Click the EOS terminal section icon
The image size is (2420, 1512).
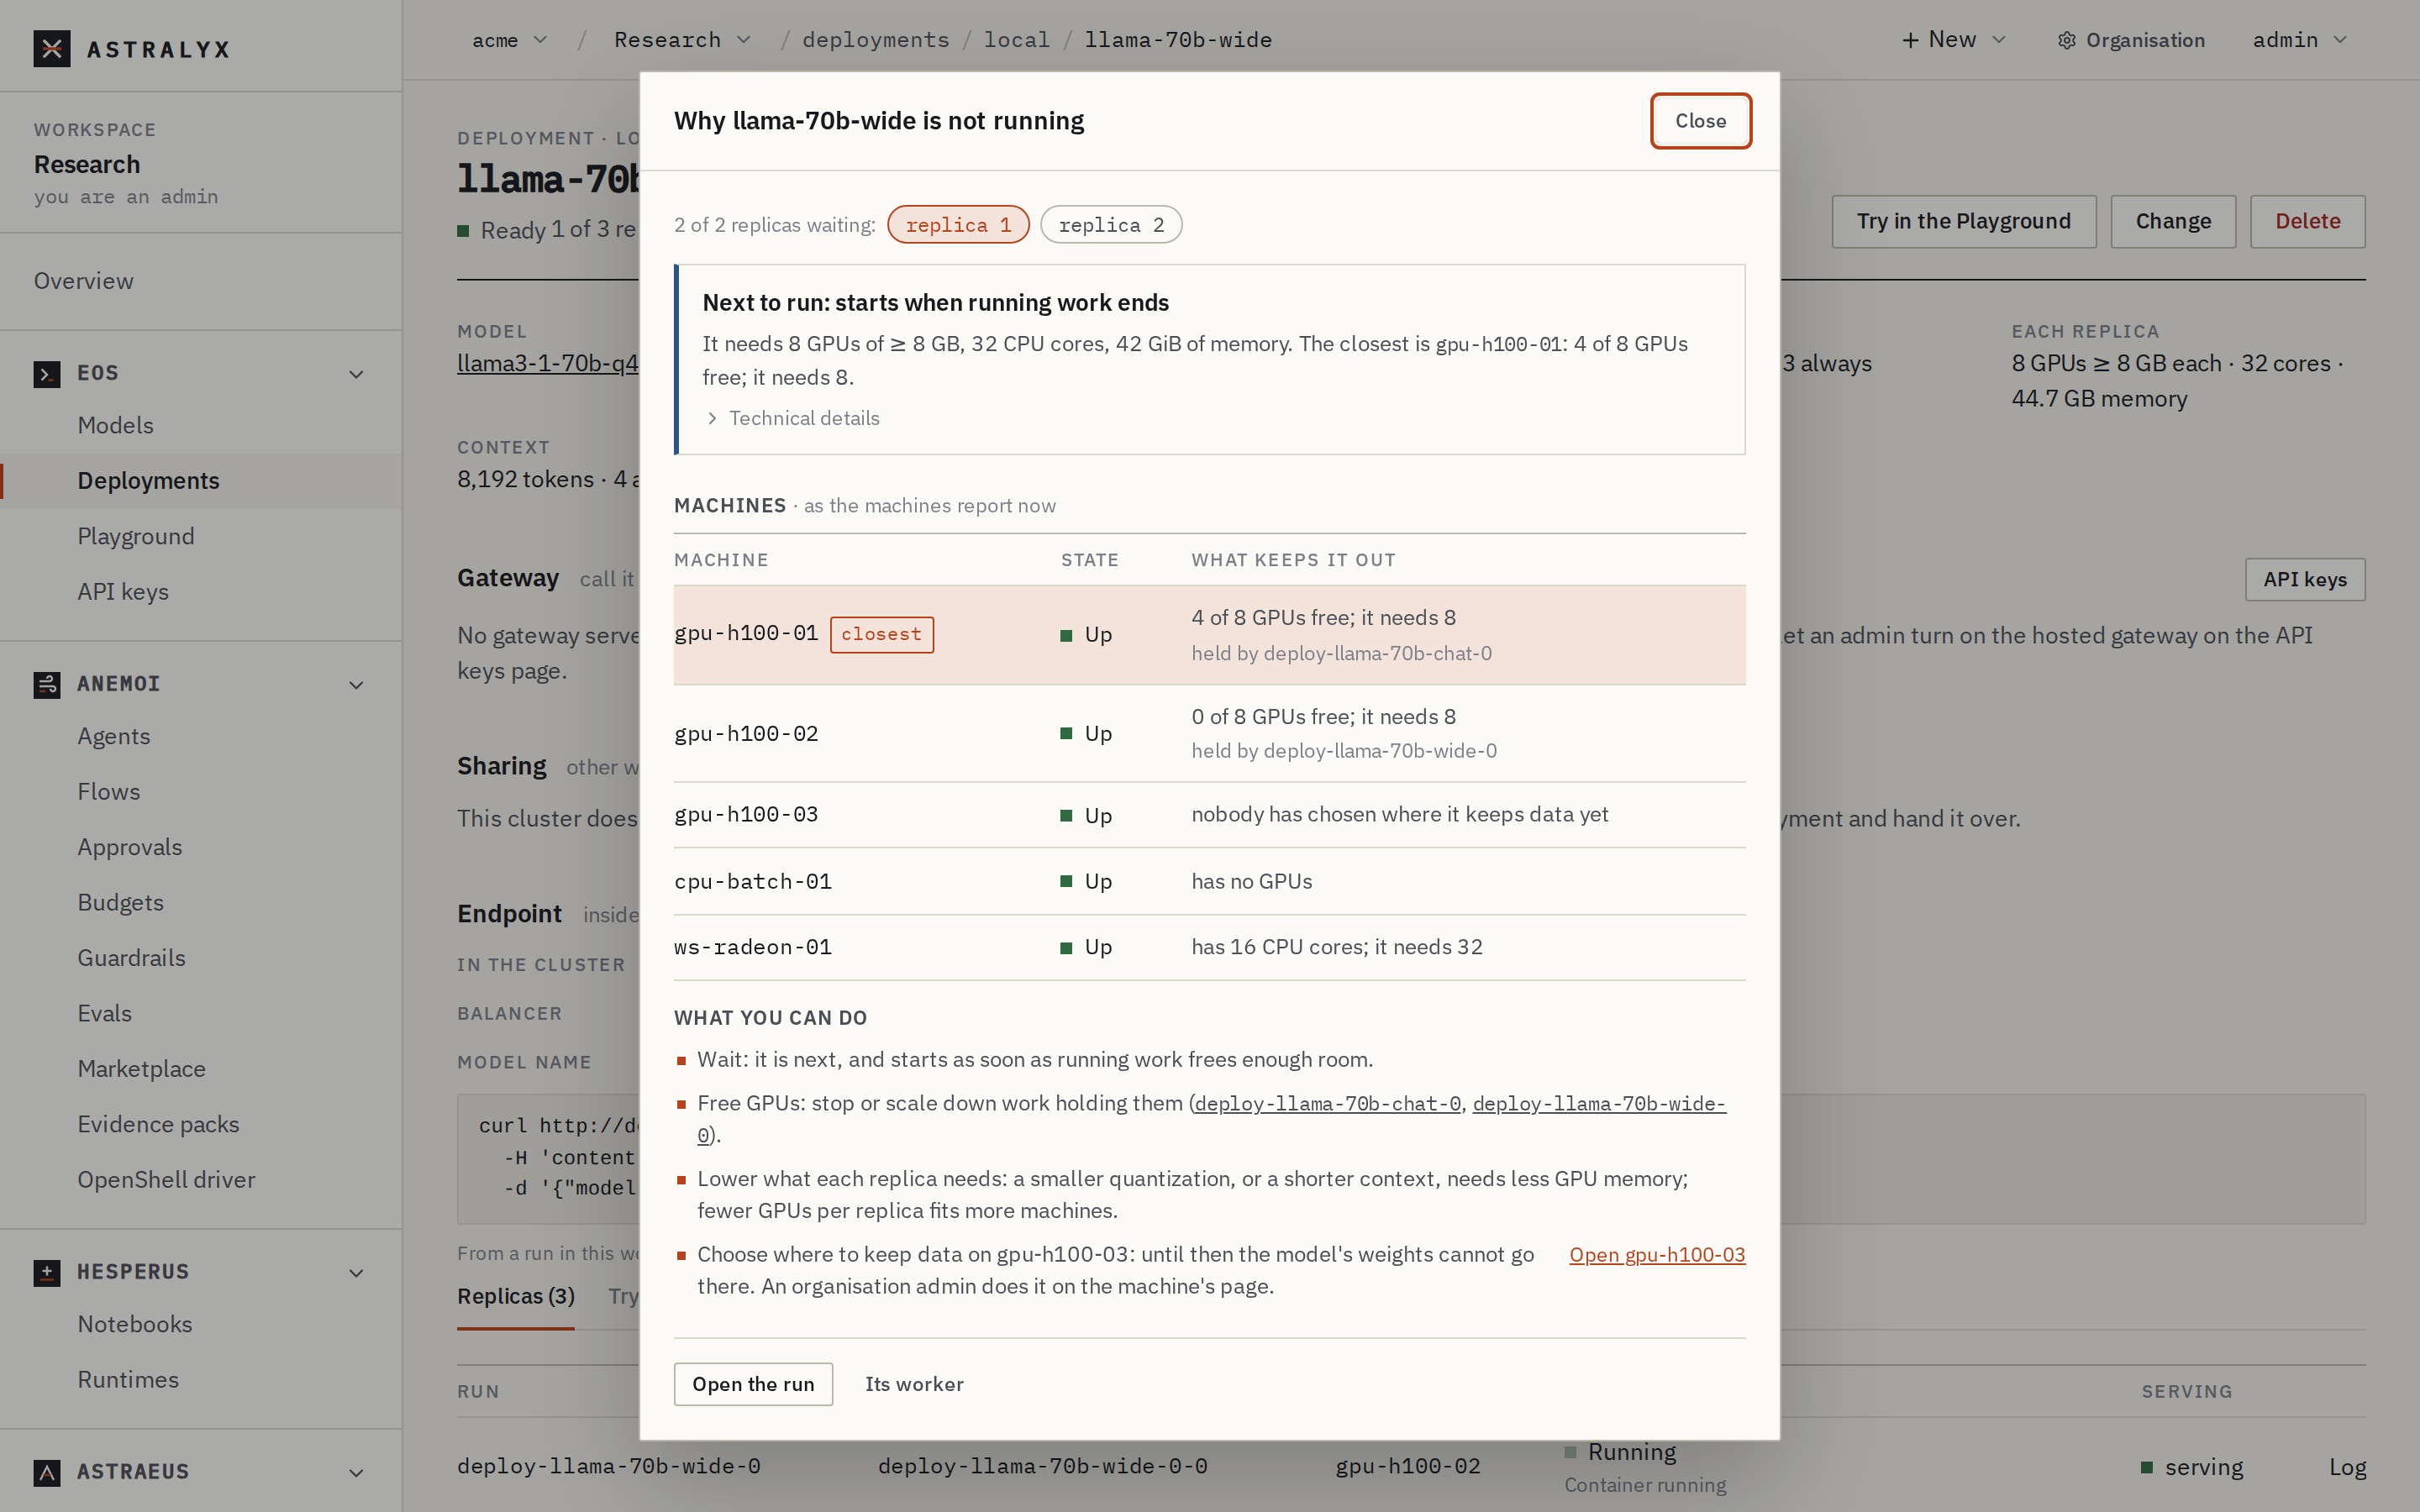[x=47, y=374]
